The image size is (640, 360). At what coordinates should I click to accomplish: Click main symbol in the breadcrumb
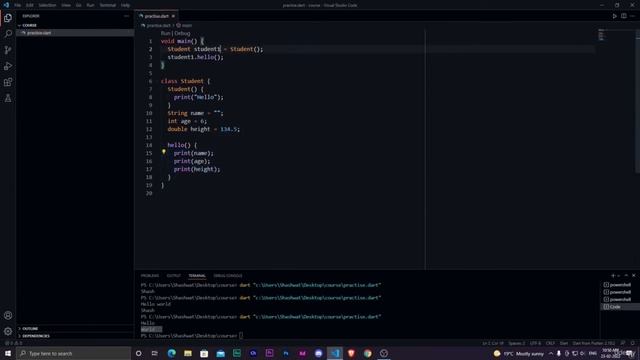pos(187,25)
